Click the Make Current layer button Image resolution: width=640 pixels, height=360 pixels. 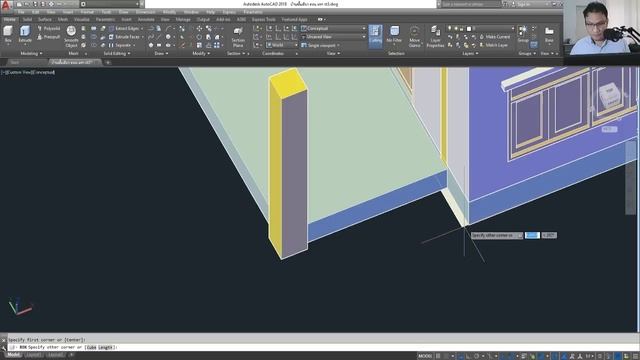click(x=495, y=37)
